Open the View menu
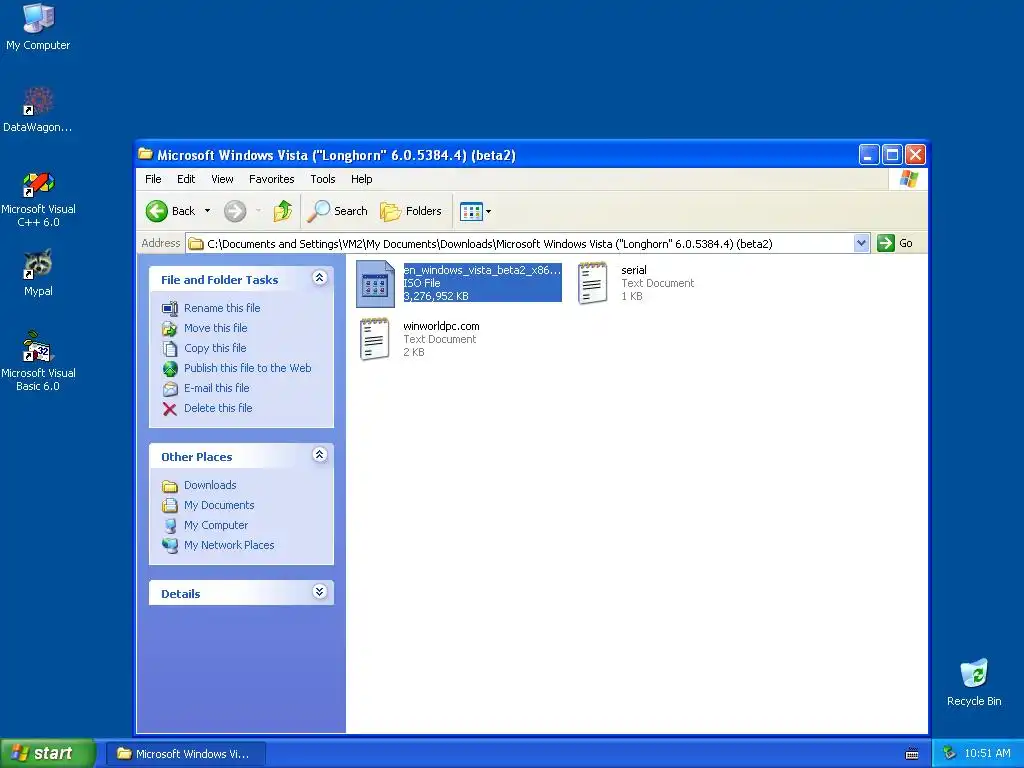1024x768 pixels. (x=222, y=179)
